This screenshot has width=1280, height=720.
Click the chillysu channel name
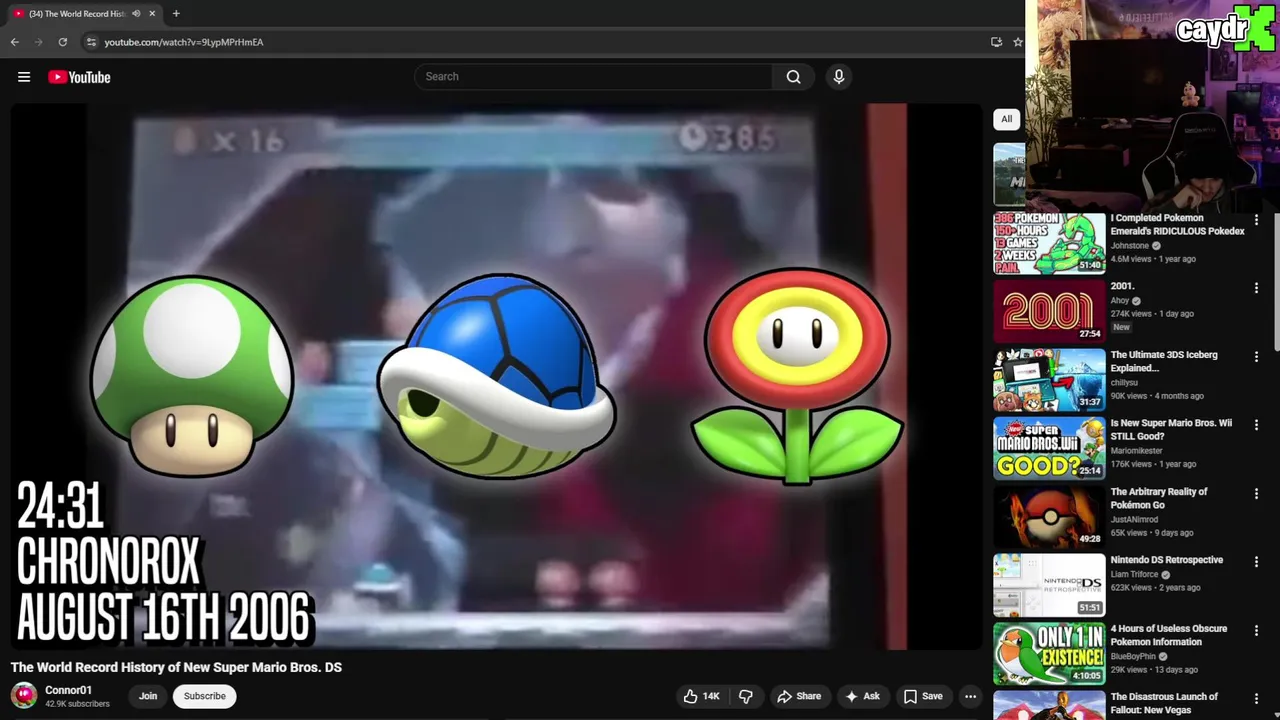coord(1124,382)
